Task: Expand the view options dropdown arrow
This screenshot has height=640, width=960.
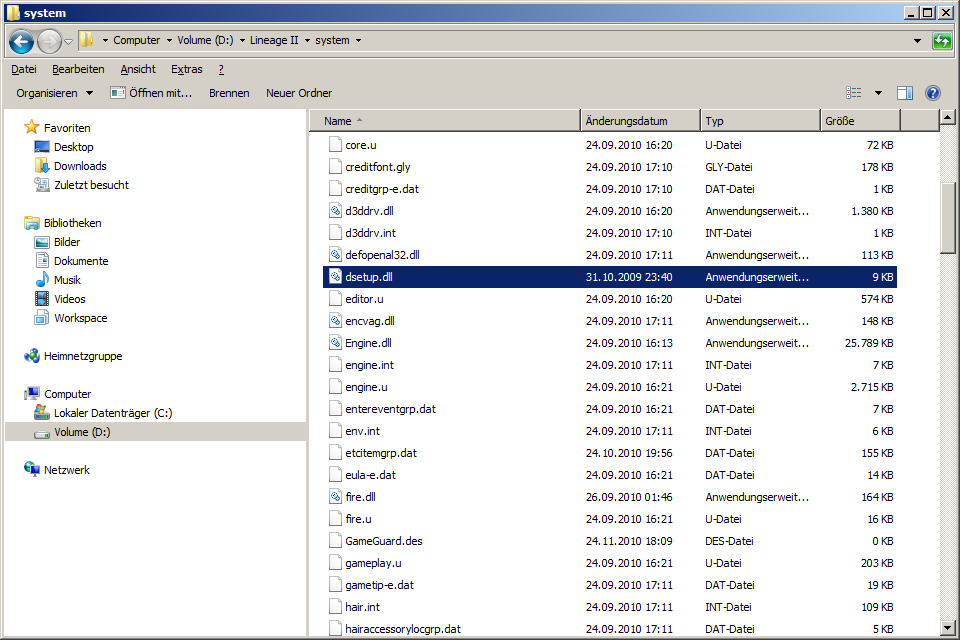Action: 878,93
